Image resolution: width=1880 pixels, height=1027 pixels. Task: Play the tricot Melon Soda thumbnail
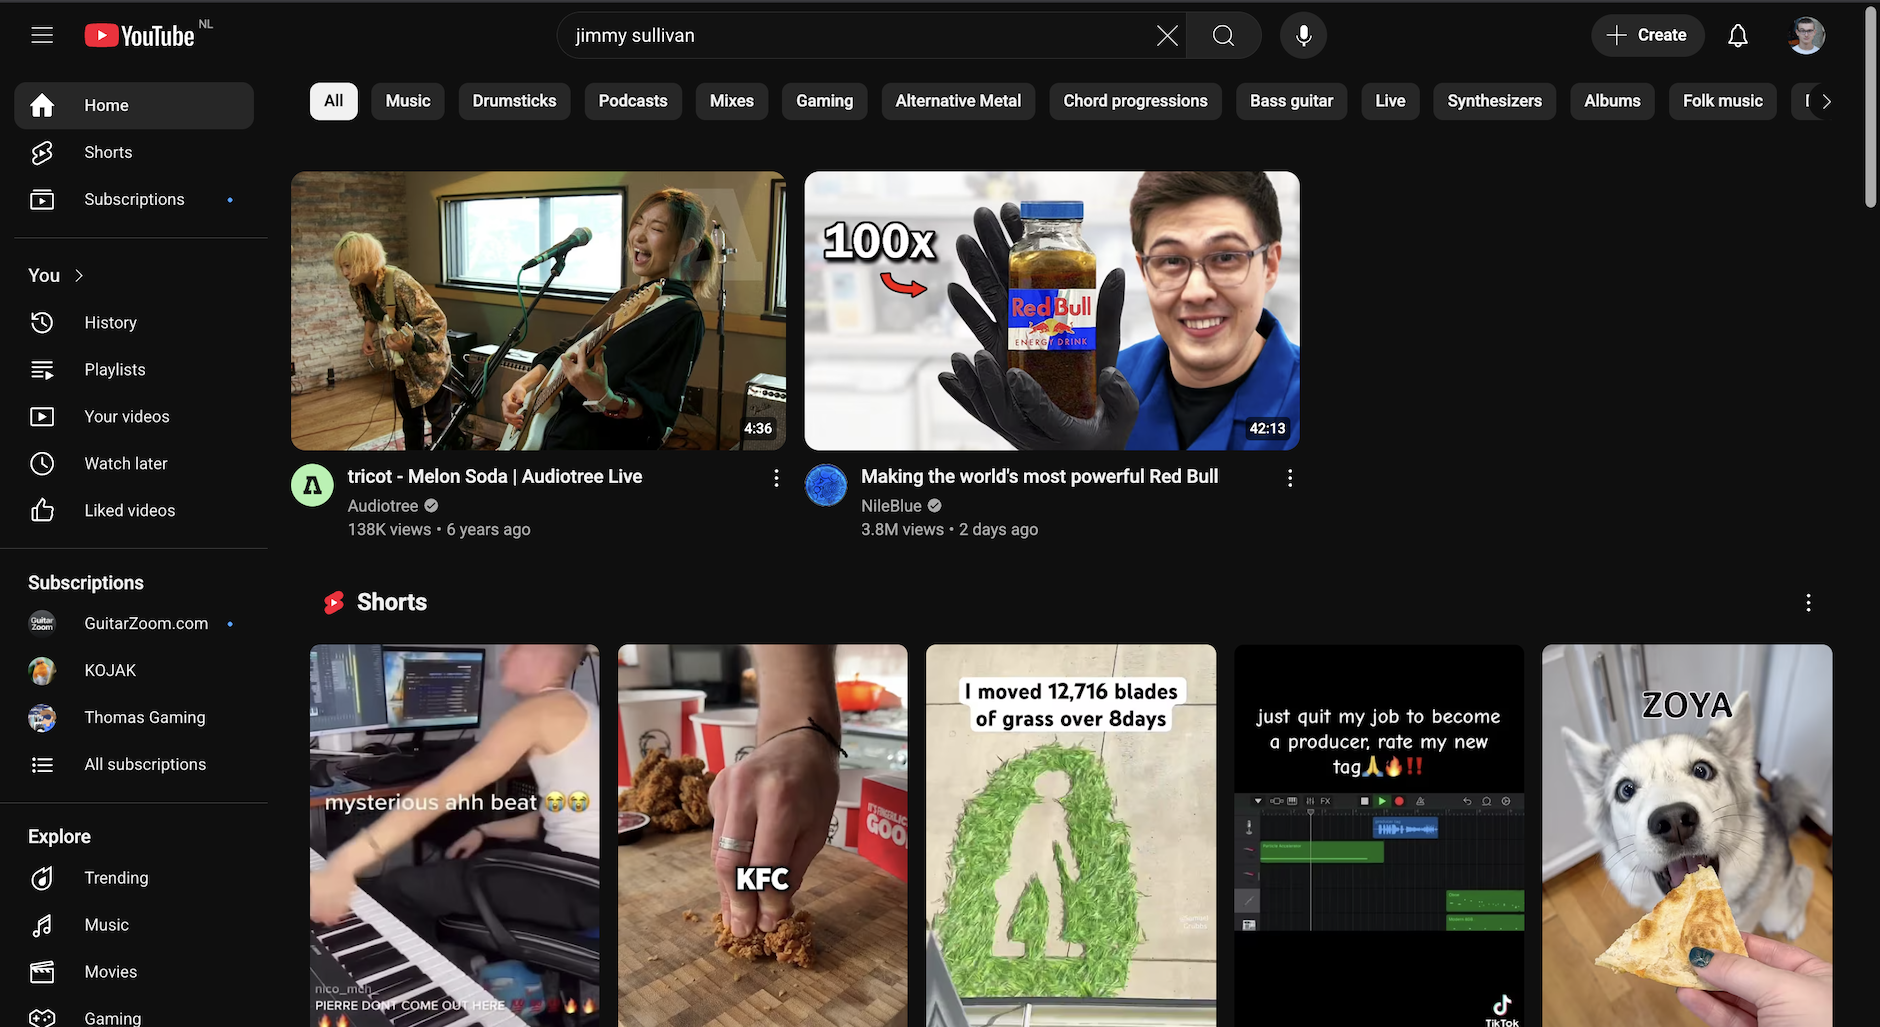[x=538, y=311]
